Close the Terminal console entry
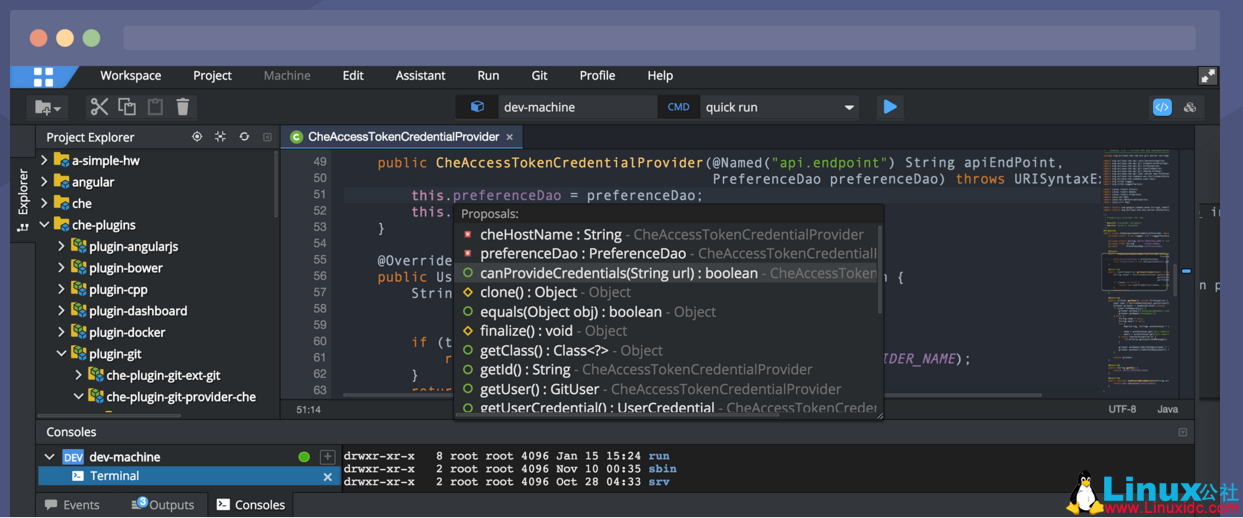This screenshot has width=1243, height=518. tap(327, 477)
